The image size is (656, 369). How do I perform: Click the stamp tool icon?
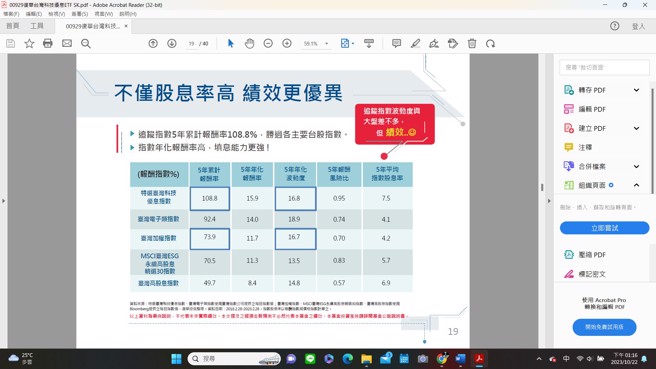click(453, 44)
